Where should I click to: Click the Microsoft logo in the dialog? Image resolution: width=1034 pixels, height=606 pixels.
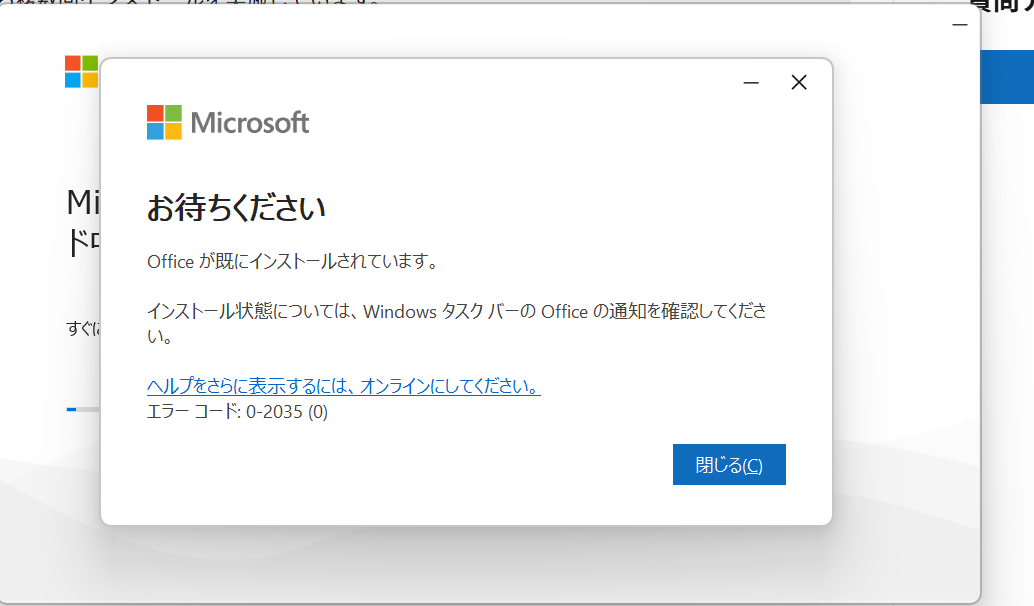[228, 122]
